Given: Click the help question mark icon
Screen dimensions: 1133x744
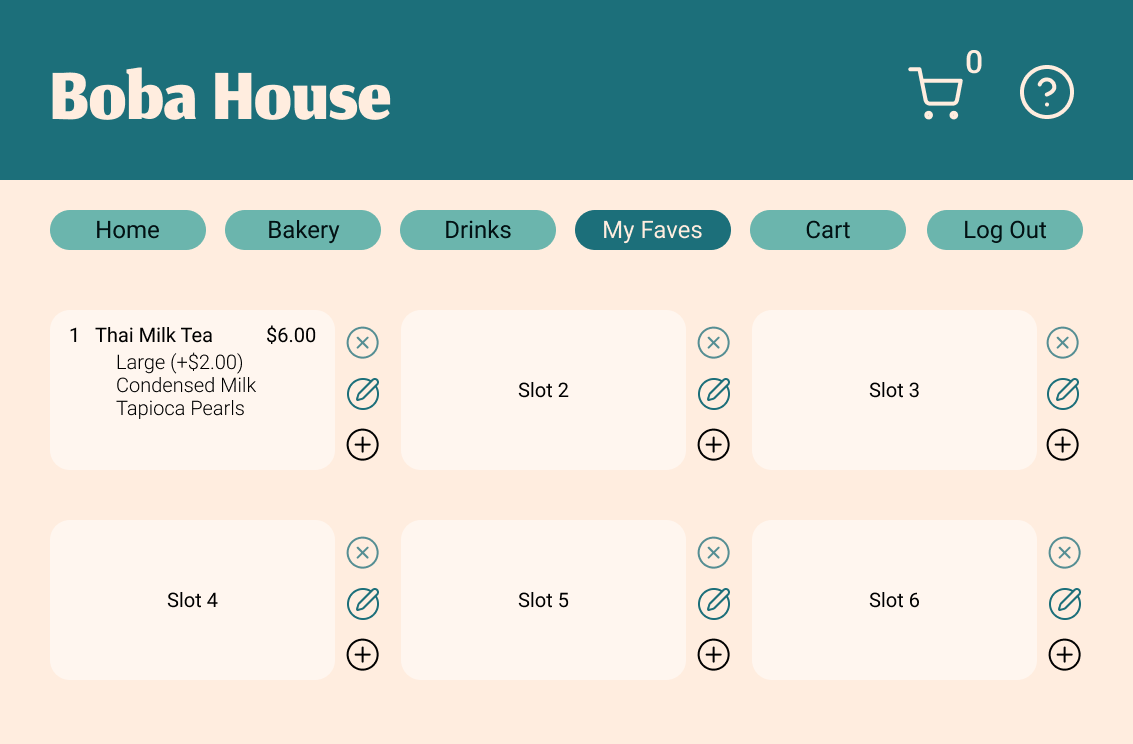Looking at the screenshot, I should coord(1046,93).
